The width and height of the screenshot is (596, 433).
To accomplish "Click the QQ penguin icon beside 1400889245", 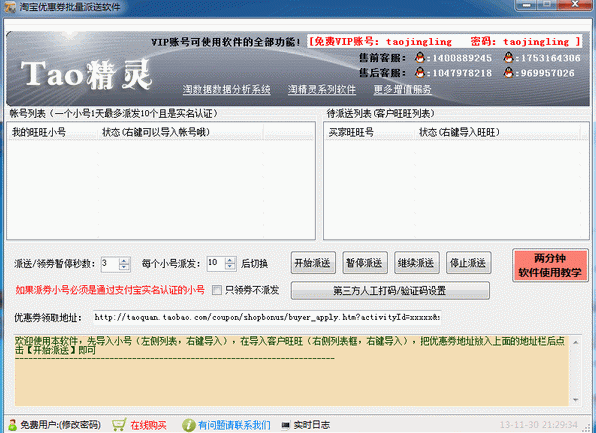I will [420, 57].
